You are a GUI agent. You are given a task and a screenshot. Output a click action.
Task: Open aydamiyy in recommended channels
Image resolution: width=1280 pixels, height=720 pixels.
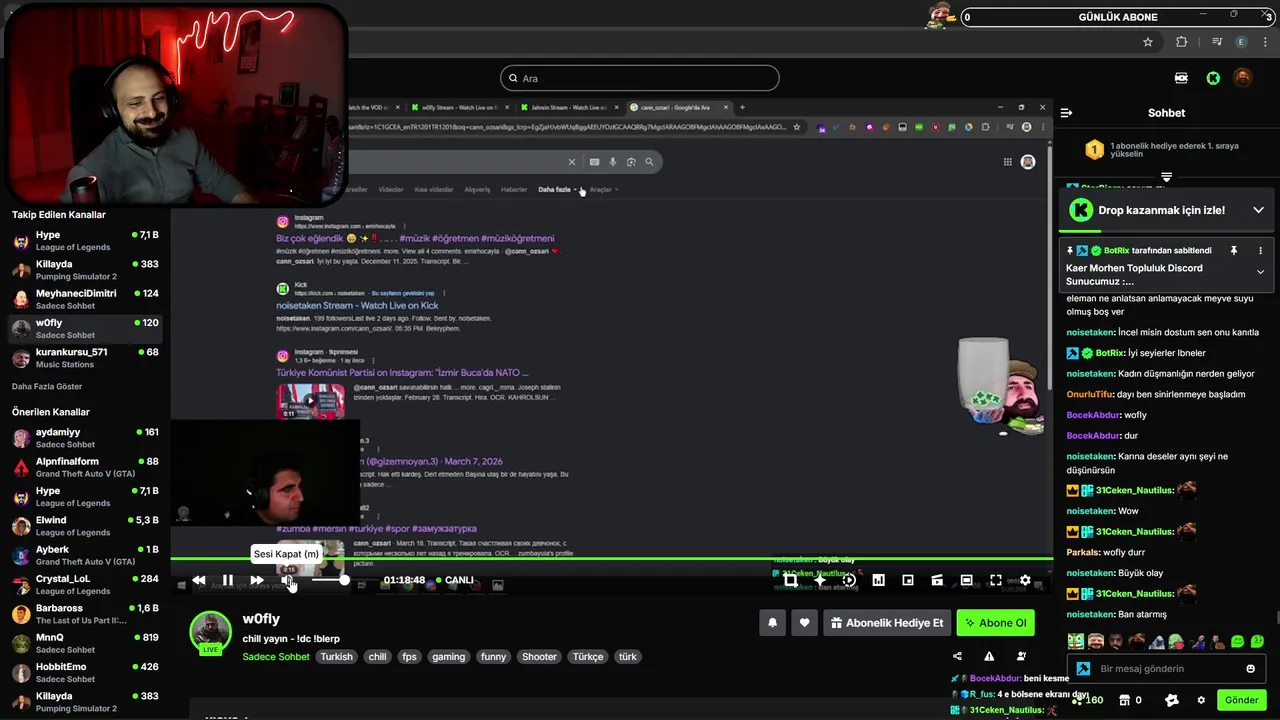(85, 438)
